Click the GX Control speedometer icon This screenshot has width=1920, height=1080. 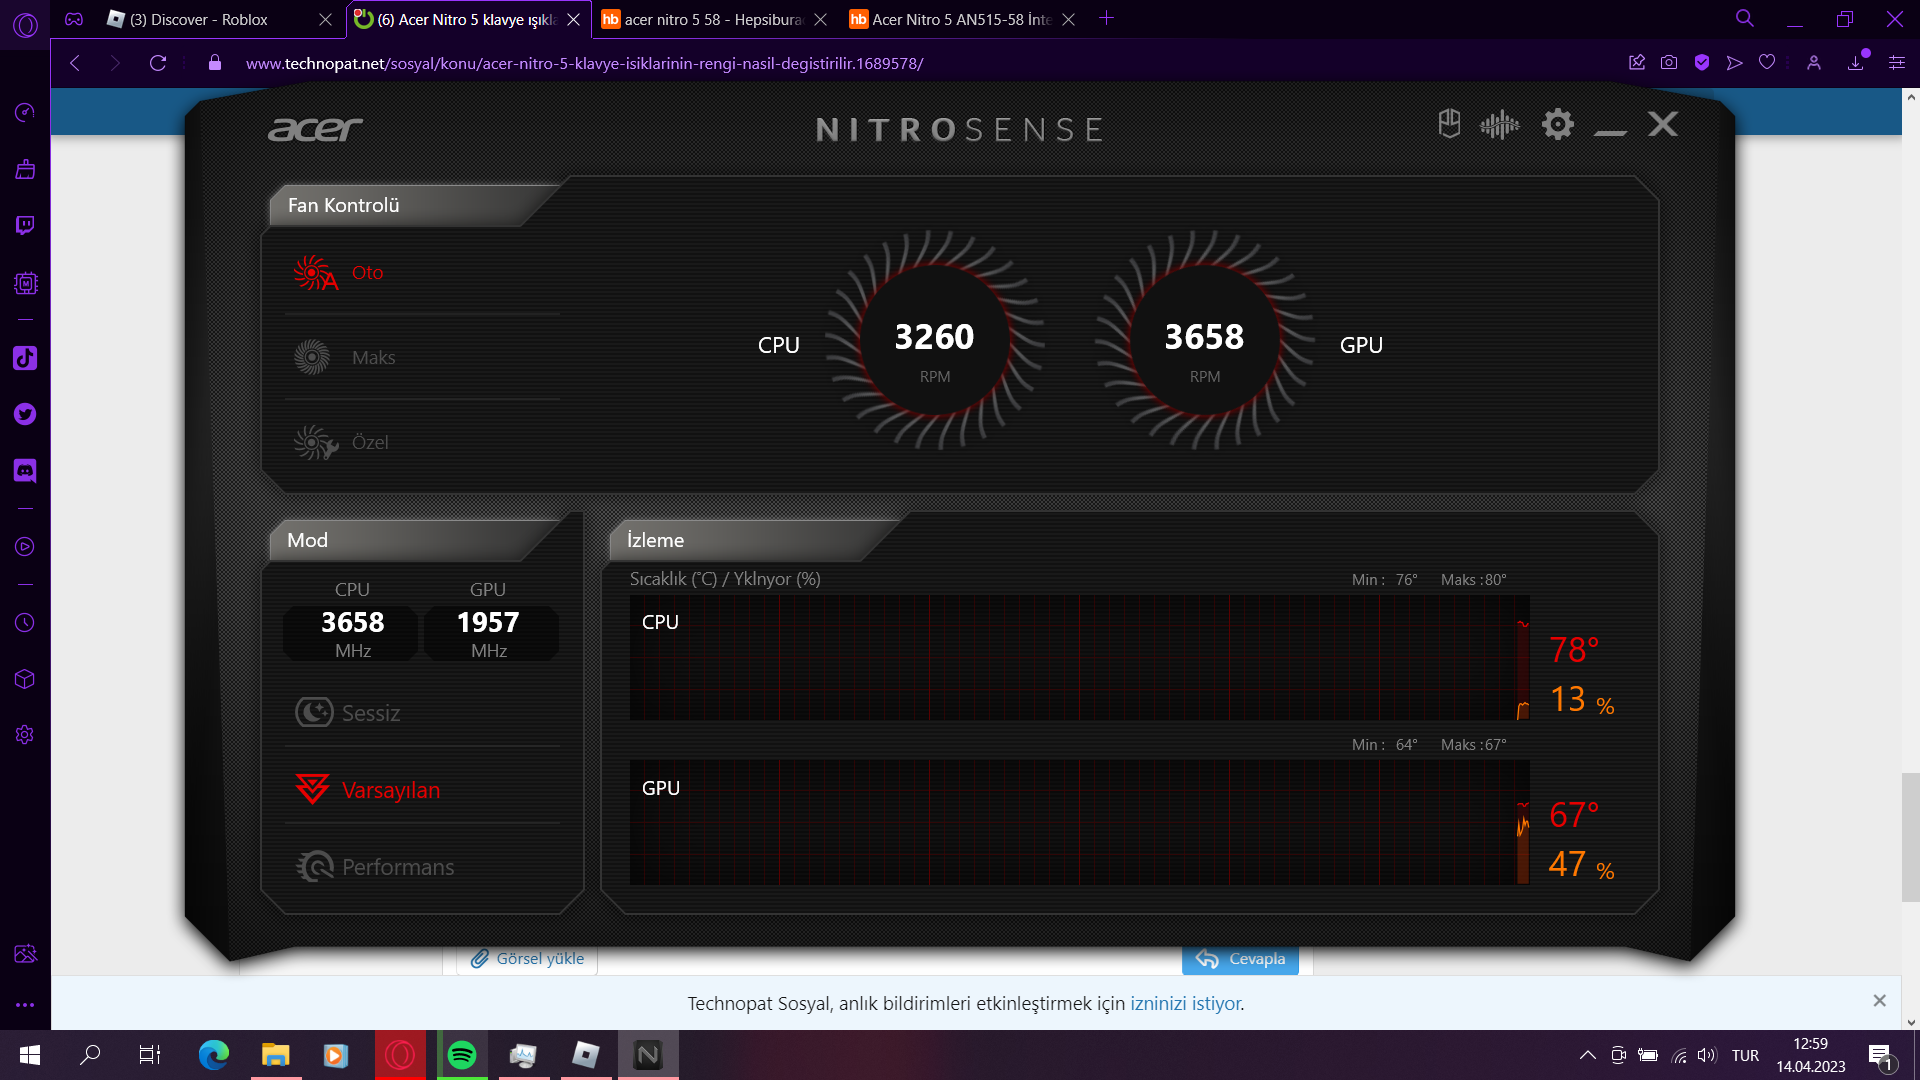25,112
